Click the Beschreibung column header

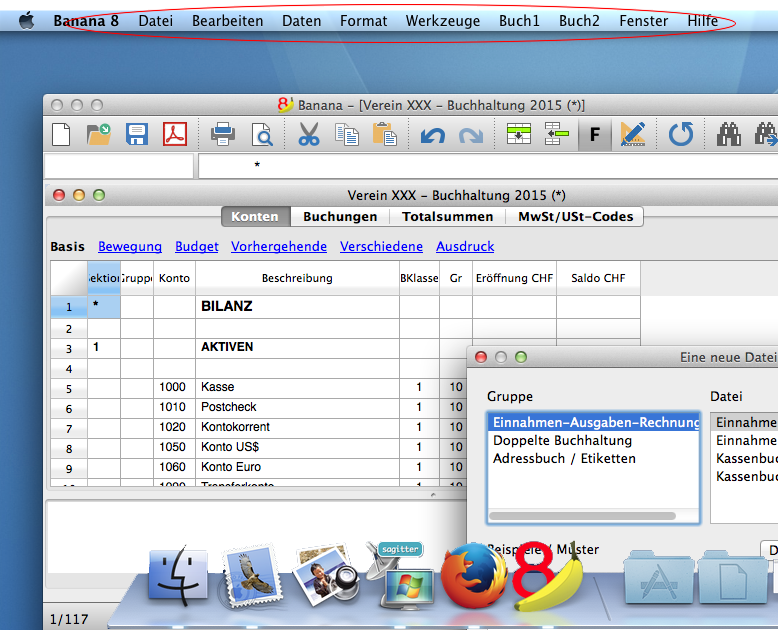(297, 278)
